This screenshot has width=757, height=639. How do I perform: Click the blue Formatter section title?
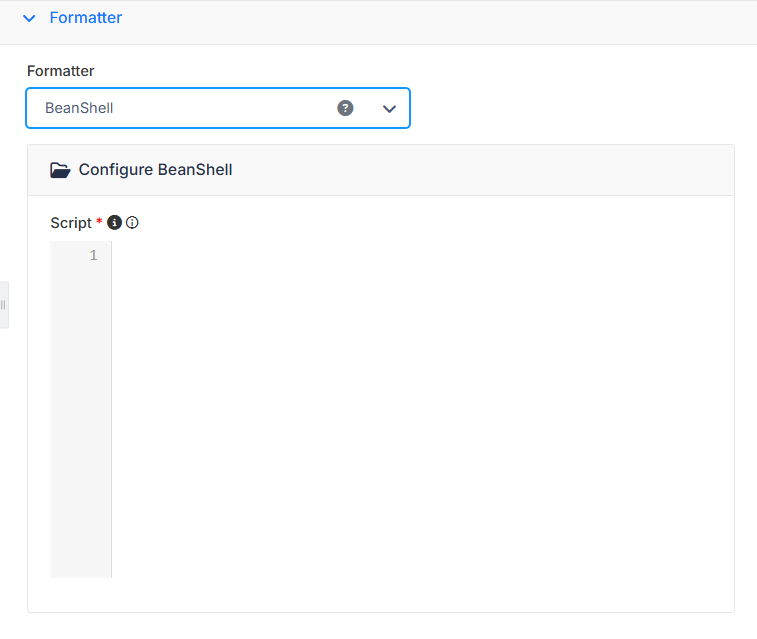click(86, 18)
